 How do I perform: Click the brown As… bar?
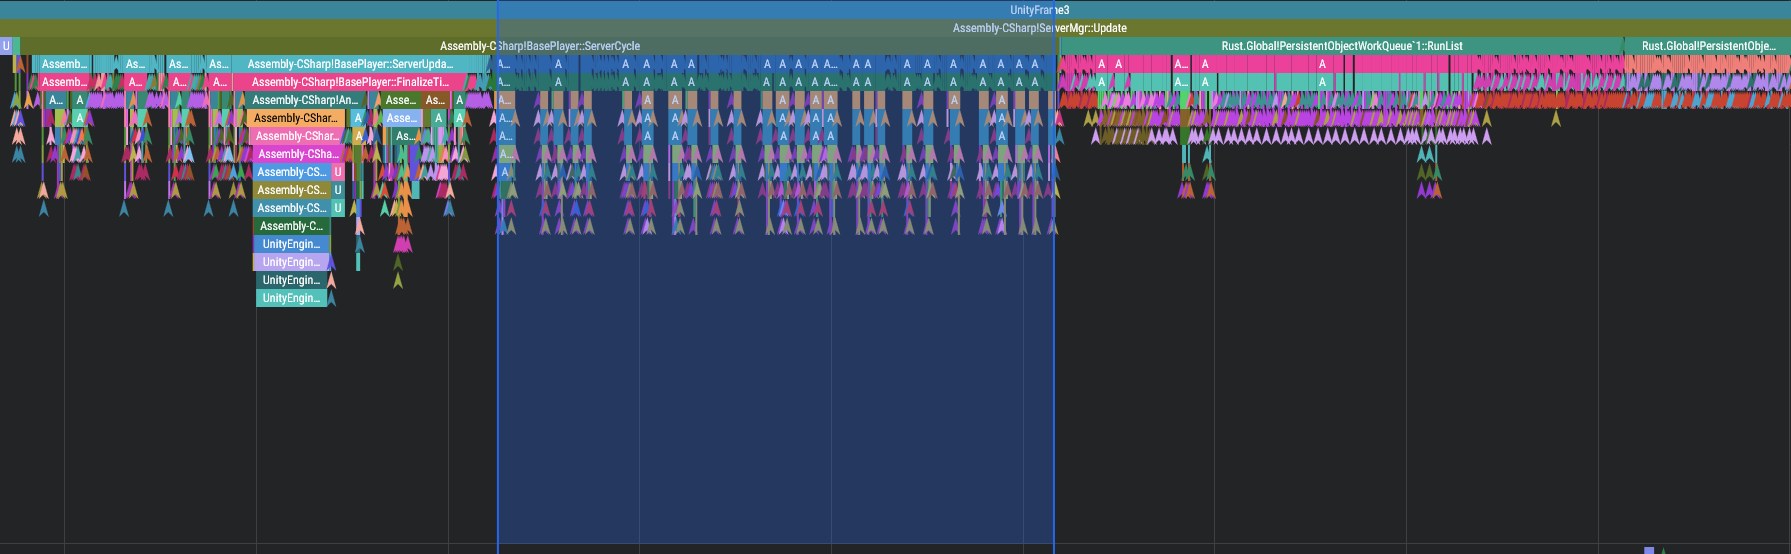point(434,100)
